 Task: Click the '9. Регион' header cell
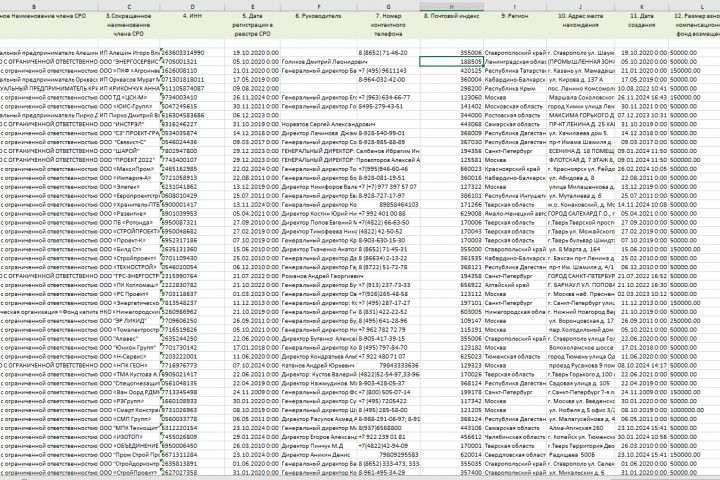515,25
